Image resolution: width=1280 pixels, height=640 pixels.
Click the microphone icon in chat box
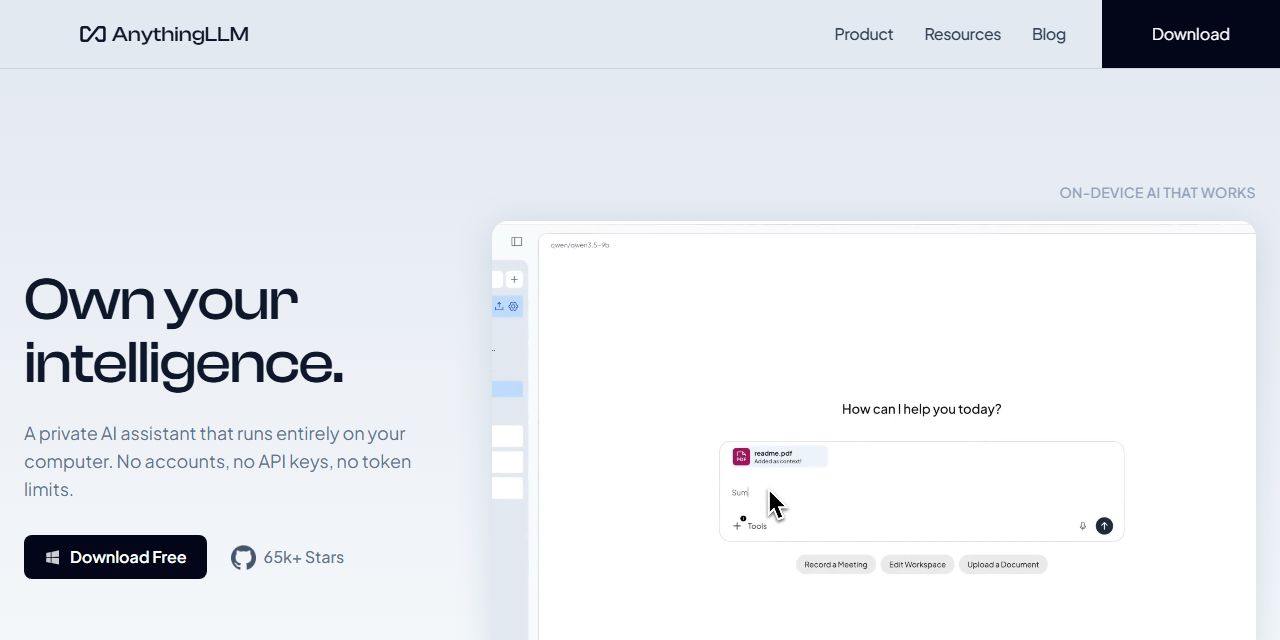1082,526
